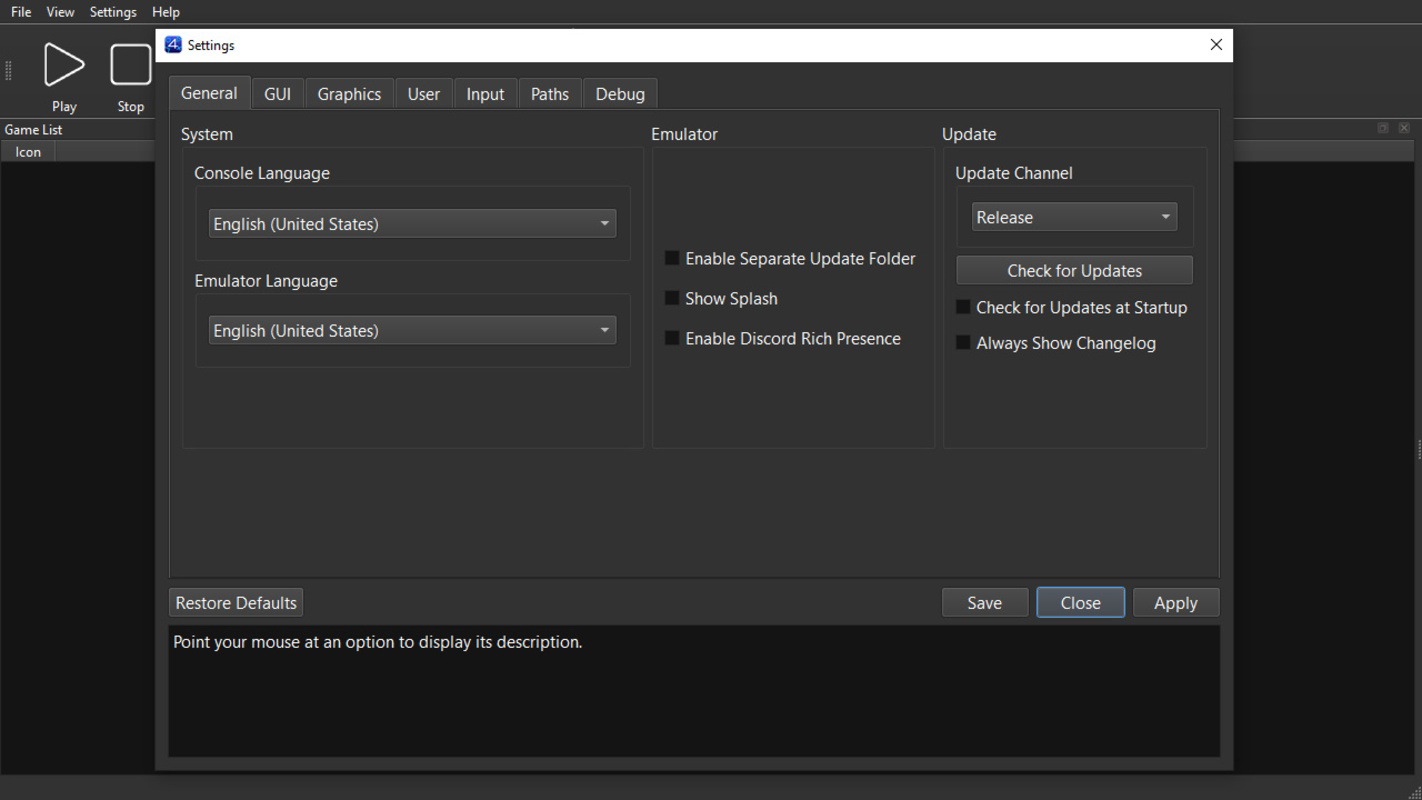Screen dimensions: 1422x800
Task: Expand the Update Channel dropdown
Action: [x=1074, y=217]
